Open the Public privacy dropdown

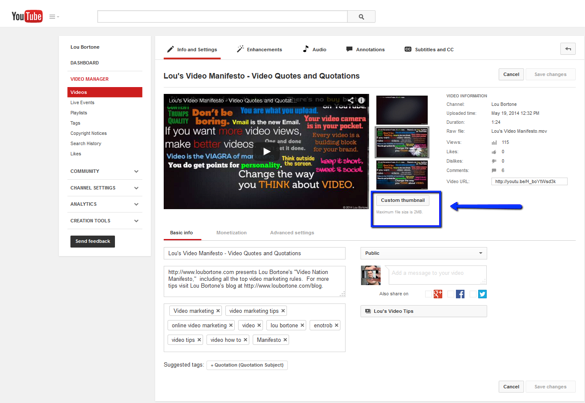pyautogui.click(x=423, y=253)
